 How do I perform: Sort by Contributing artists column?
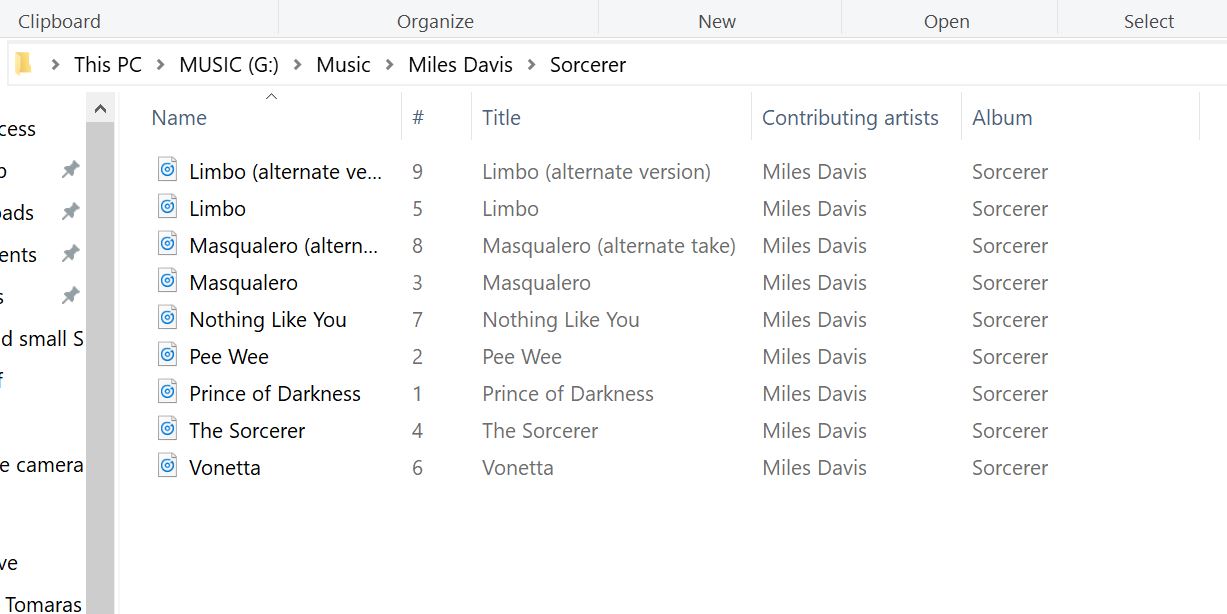click(x=850, y=118)
